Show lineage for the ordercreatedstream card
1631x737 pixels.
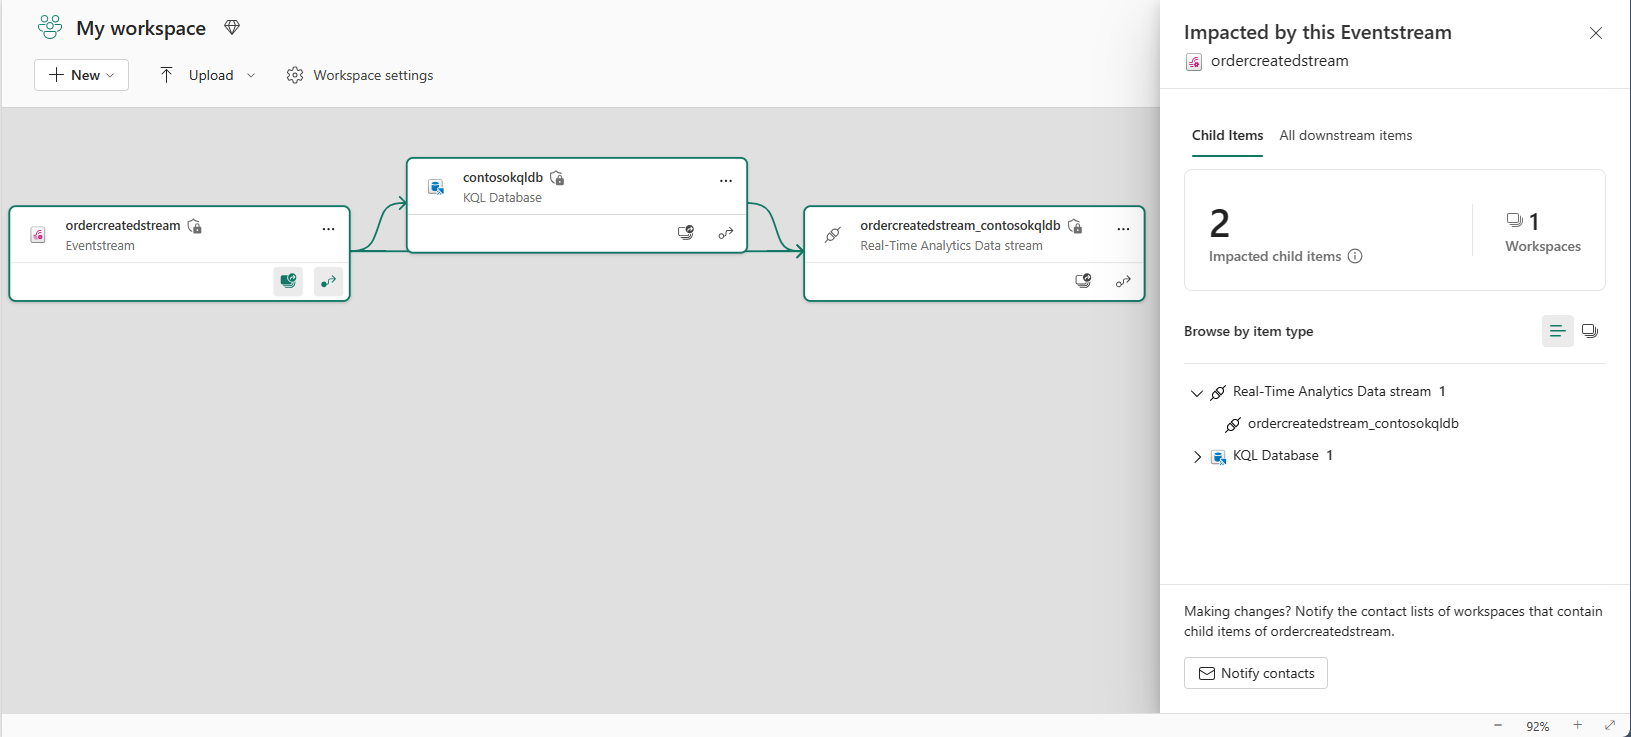coord(328,281)
